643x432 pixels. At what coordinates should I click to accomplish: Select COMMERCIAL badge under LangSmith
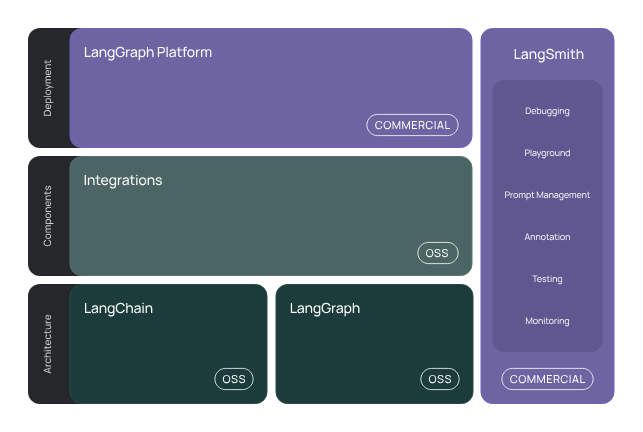(x=547, y=379)
